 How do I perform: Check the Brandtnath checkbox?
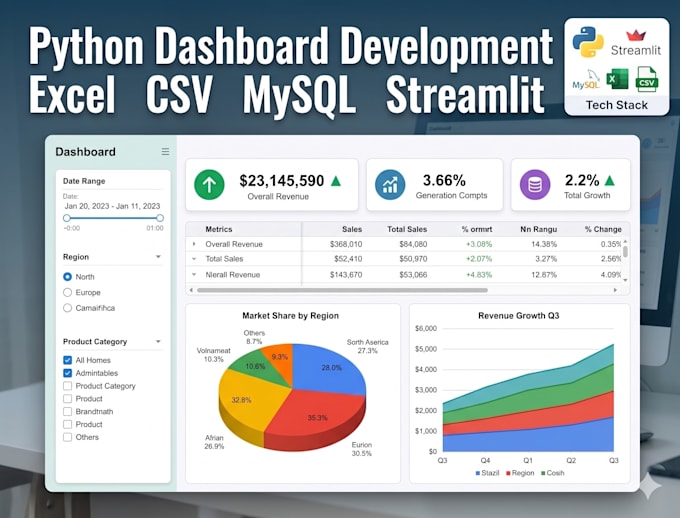[67, 411]
